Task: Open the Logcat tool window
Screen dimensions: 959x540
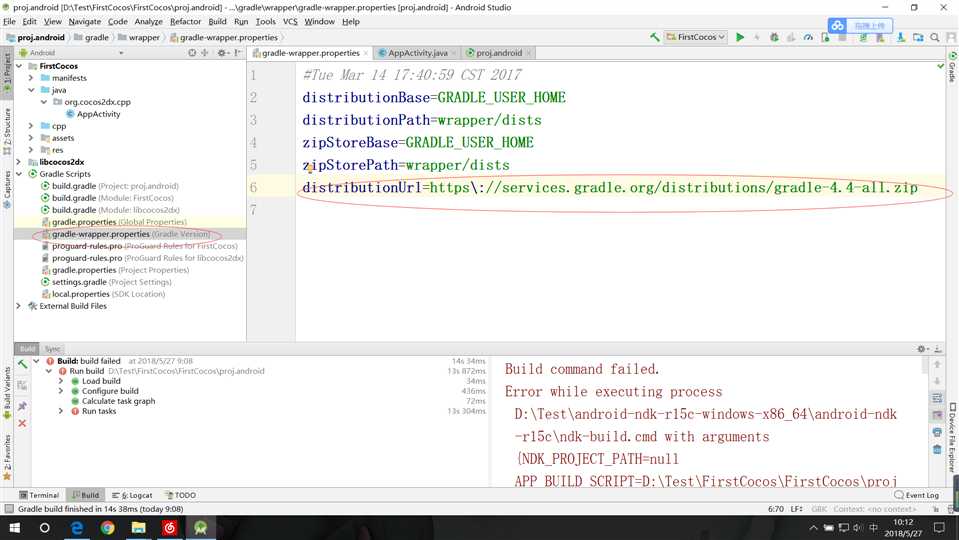Action: point(132,495)
